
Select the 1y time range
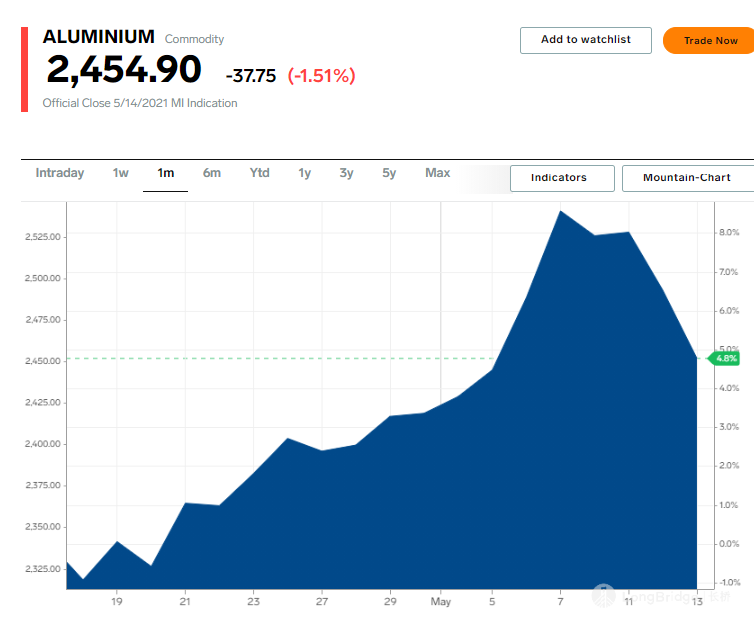[304, 173]
